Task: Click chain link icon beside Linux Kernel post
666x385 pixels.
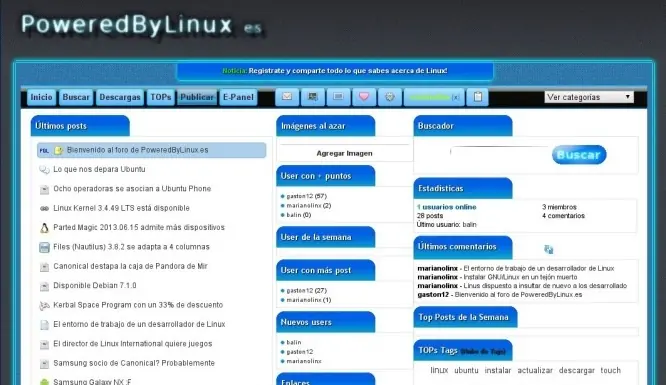Action: tap(44, 208)
